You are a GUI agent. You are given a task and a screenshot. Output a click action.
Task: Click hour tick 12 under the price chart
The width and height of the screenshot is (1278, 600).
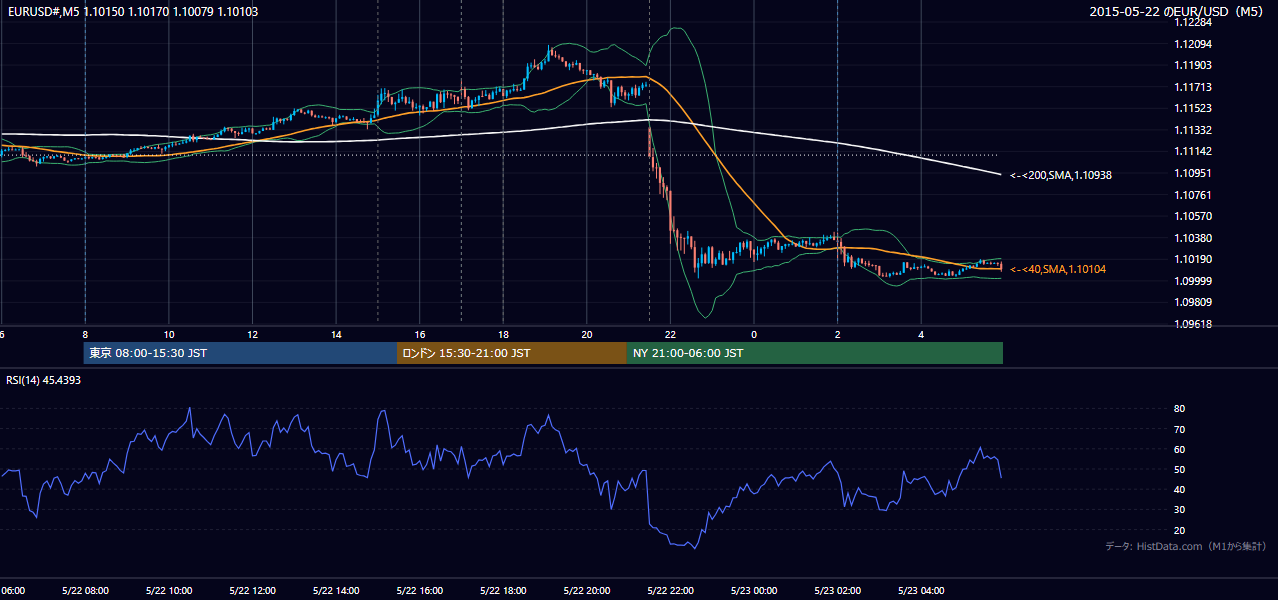click(x=253, y=334)
